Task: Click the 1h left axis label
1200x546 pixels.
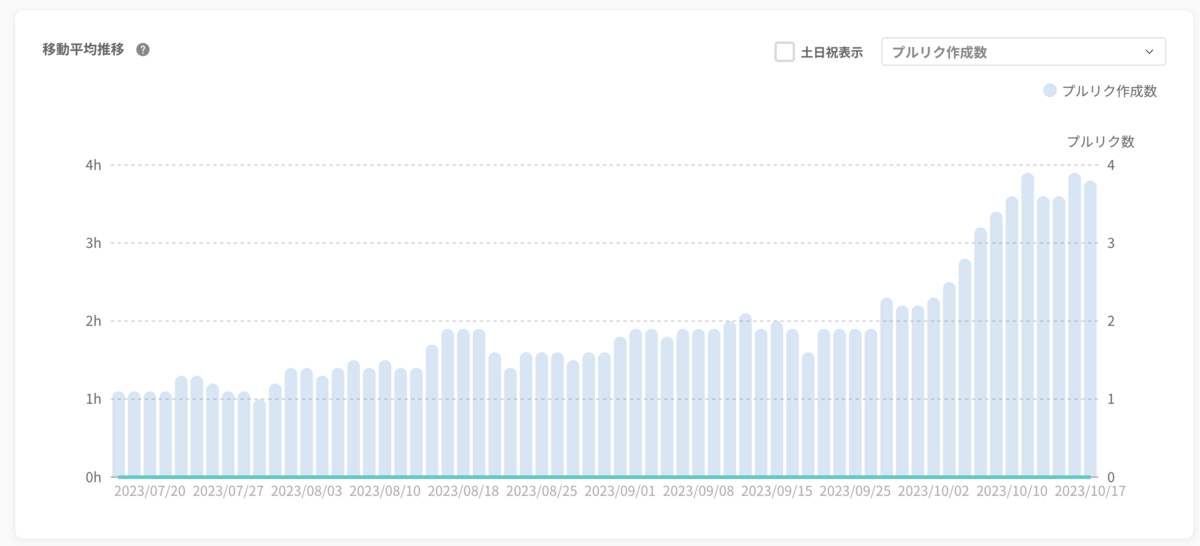Action: click(x=93, y=399)
